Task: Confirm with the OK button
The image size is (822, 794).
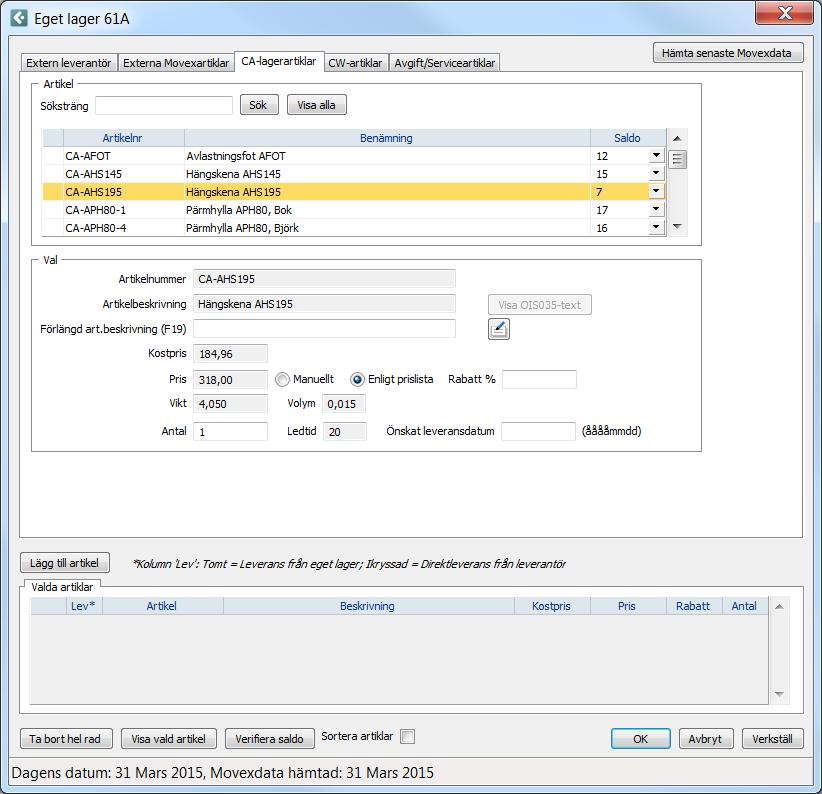Action: [640, 739]
